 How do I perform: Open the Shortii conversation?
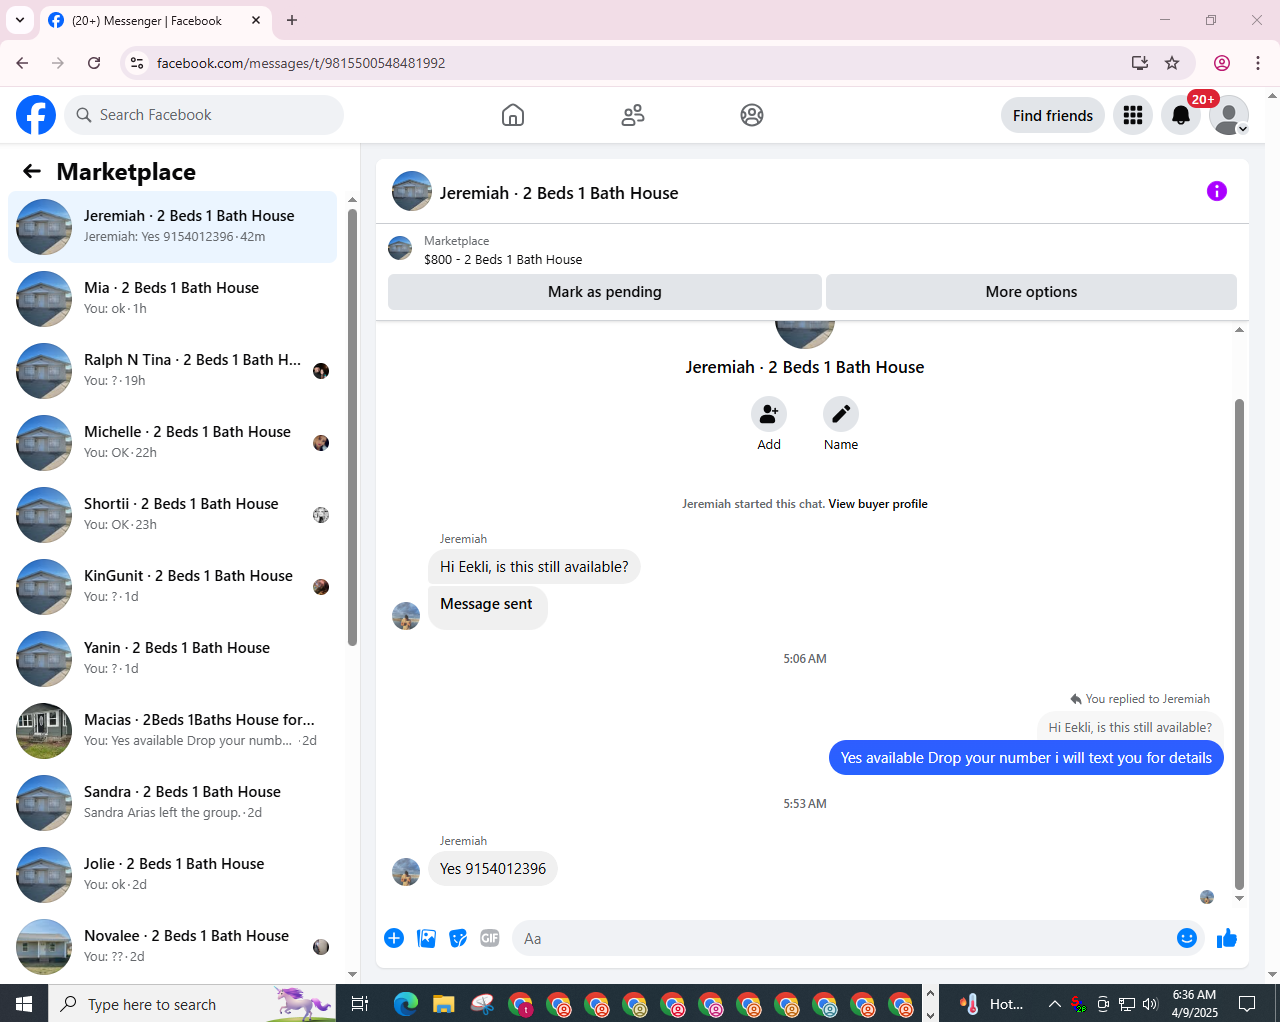click(x=173, y=515)
